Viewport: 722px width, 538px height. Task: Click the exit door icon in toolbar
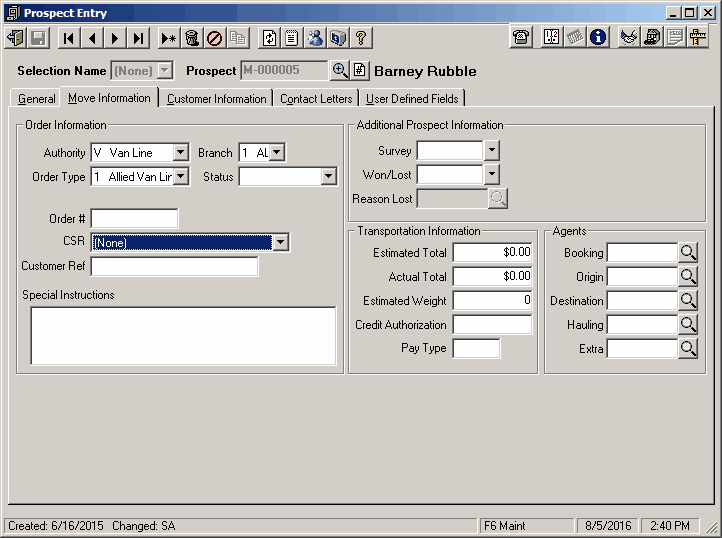click(x=16, y=38)
